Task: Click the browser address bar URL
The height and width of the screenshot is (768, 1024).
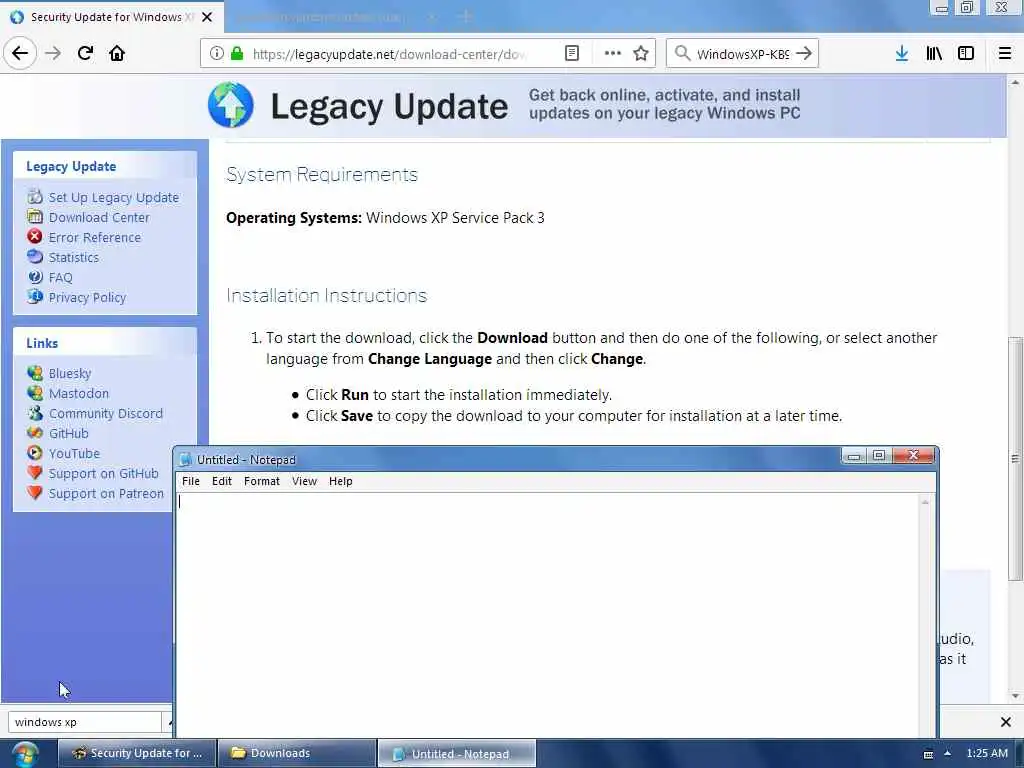Action: point(391,54)
